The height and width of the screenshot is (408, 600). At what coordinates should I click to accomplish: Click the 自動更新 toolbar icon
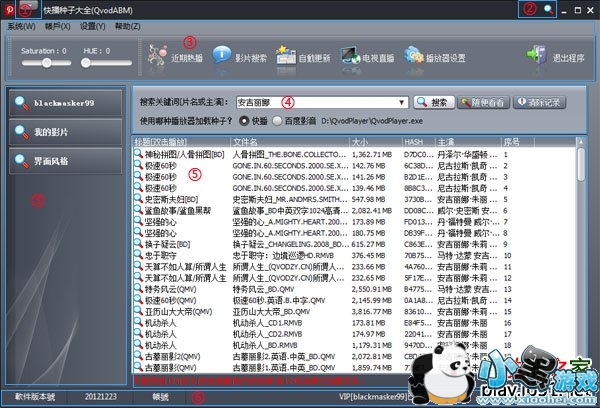click(x=286, y=56)
